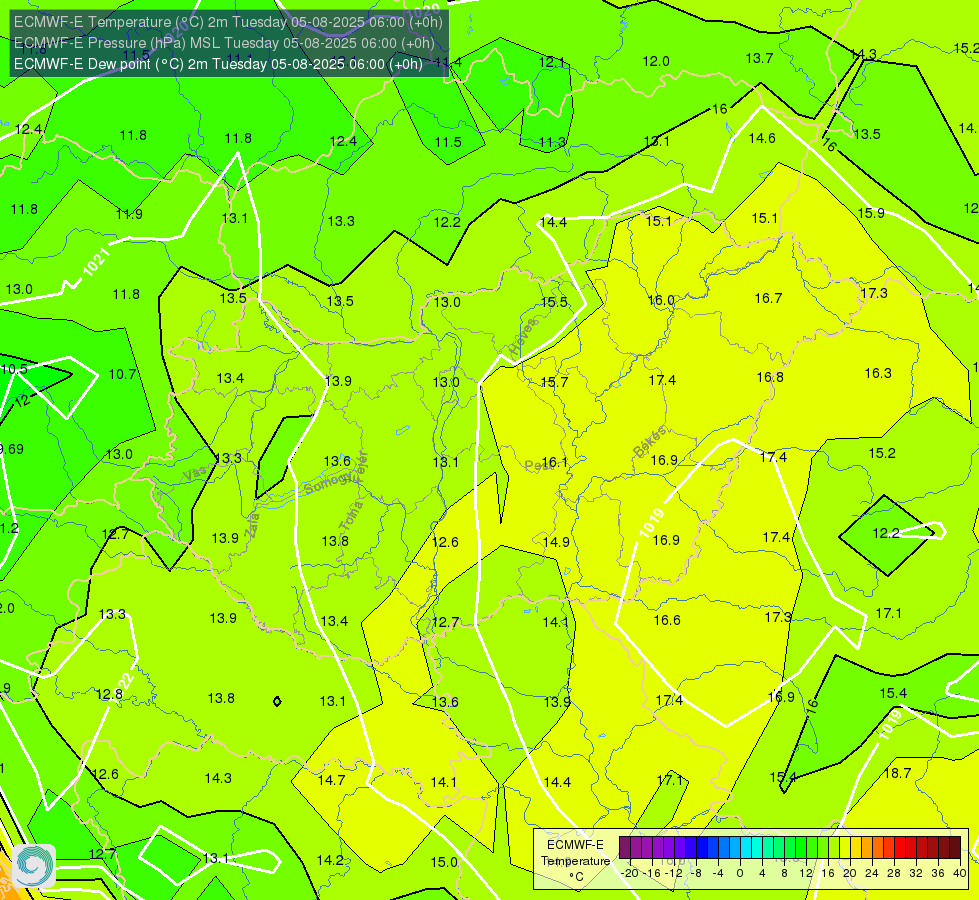Click the 12.8 temperature value
The height and width of the screenshot is (900, 979).
[109, 694]
